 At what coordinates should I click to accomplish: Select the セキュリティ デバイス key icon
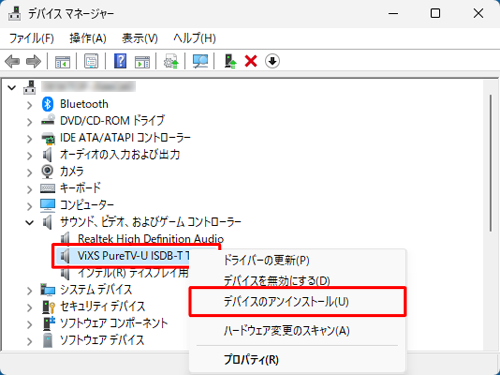click(48, 307)
